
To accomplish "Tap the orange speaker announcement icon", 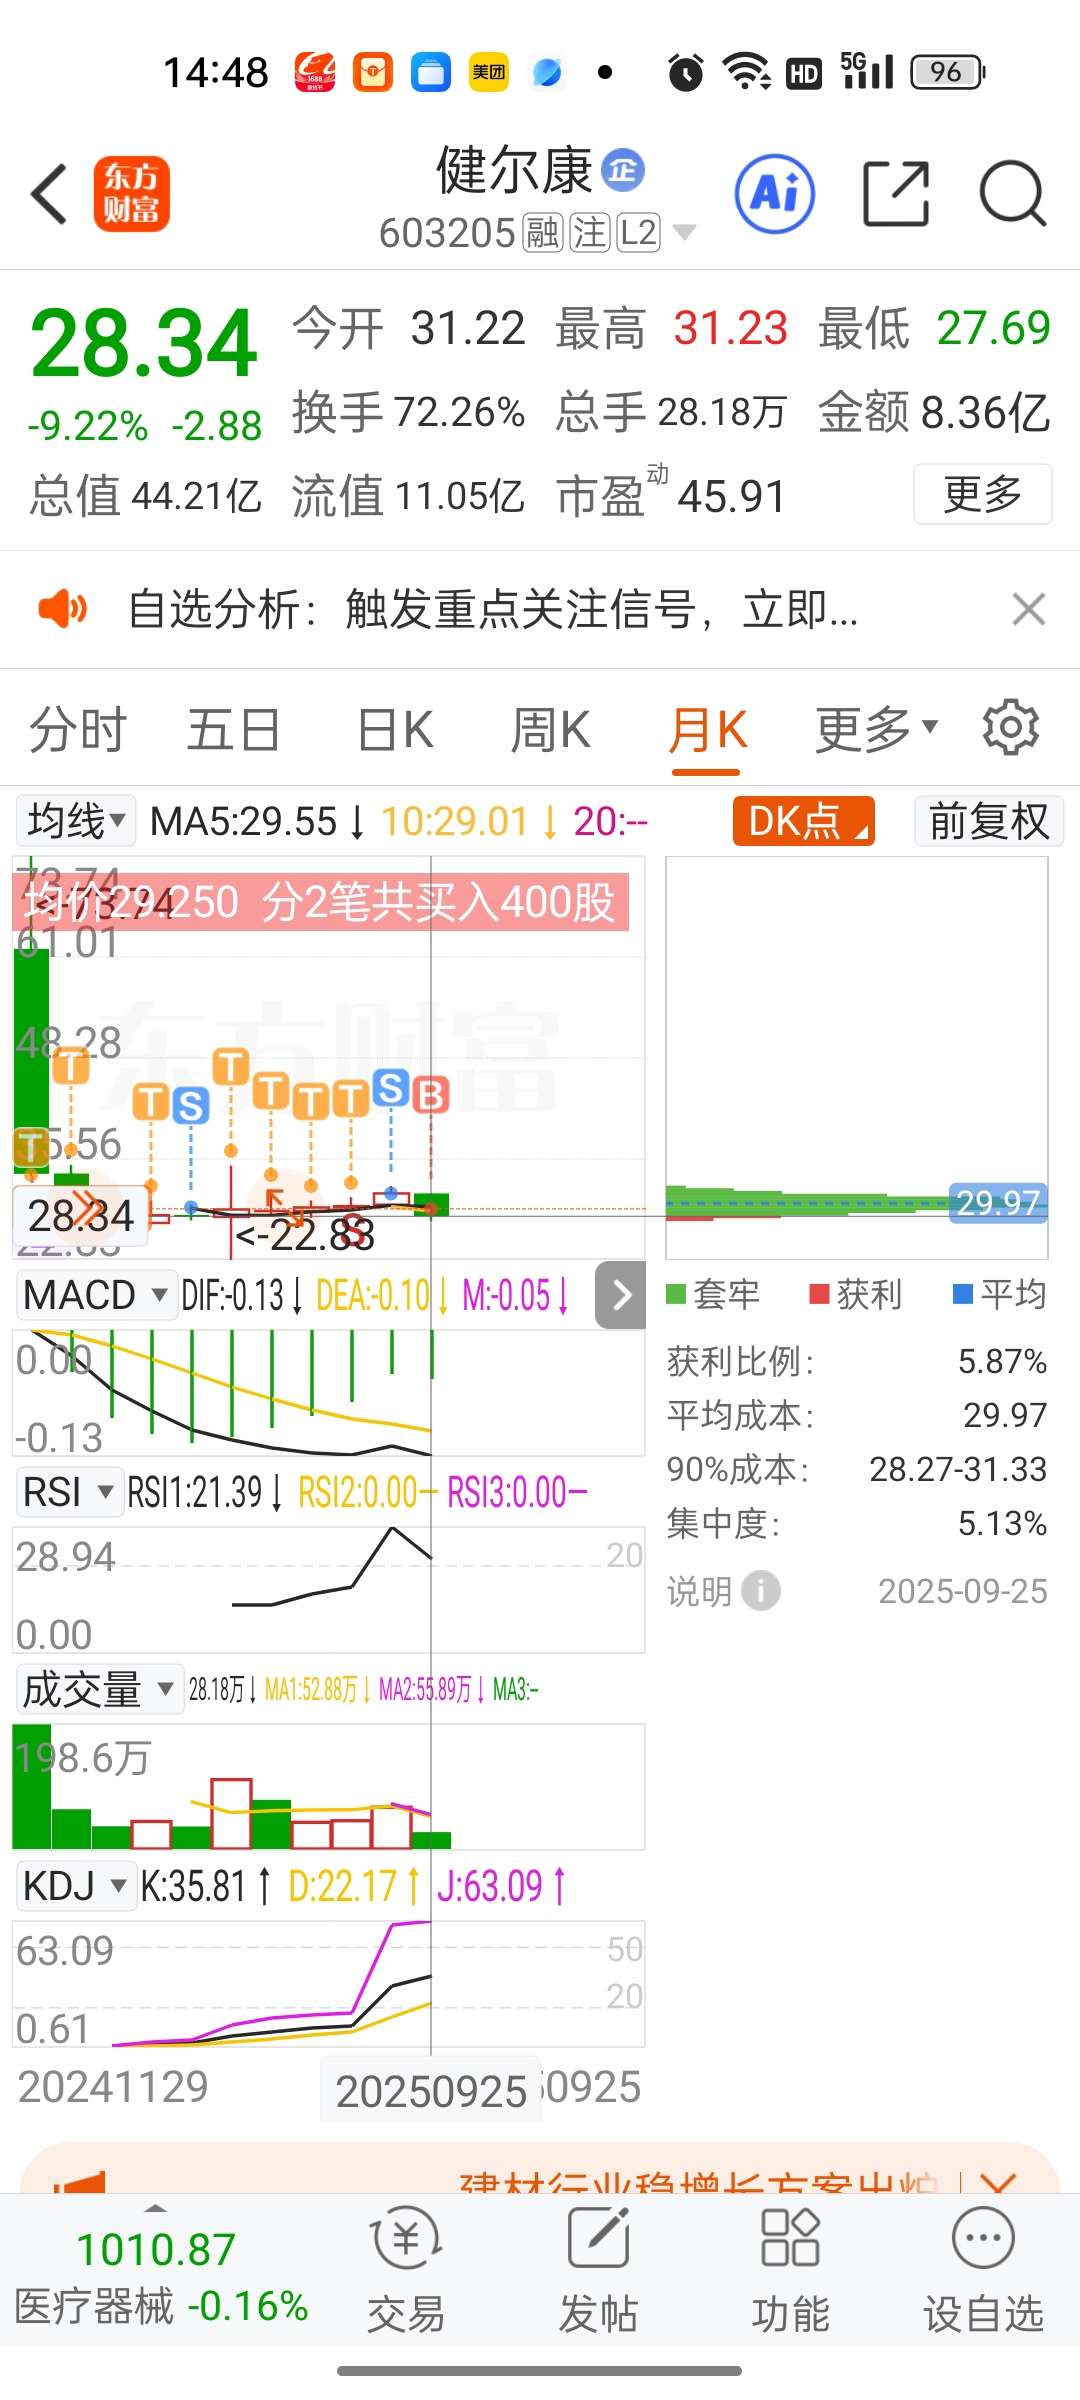I will coord(62,609).
